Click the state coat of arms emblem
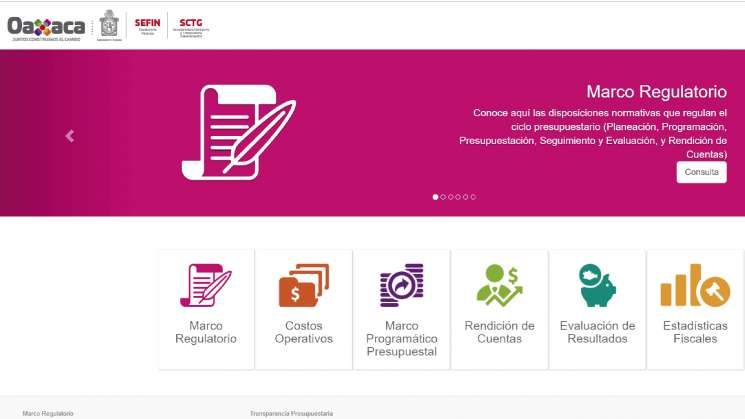 coord(109,25)
